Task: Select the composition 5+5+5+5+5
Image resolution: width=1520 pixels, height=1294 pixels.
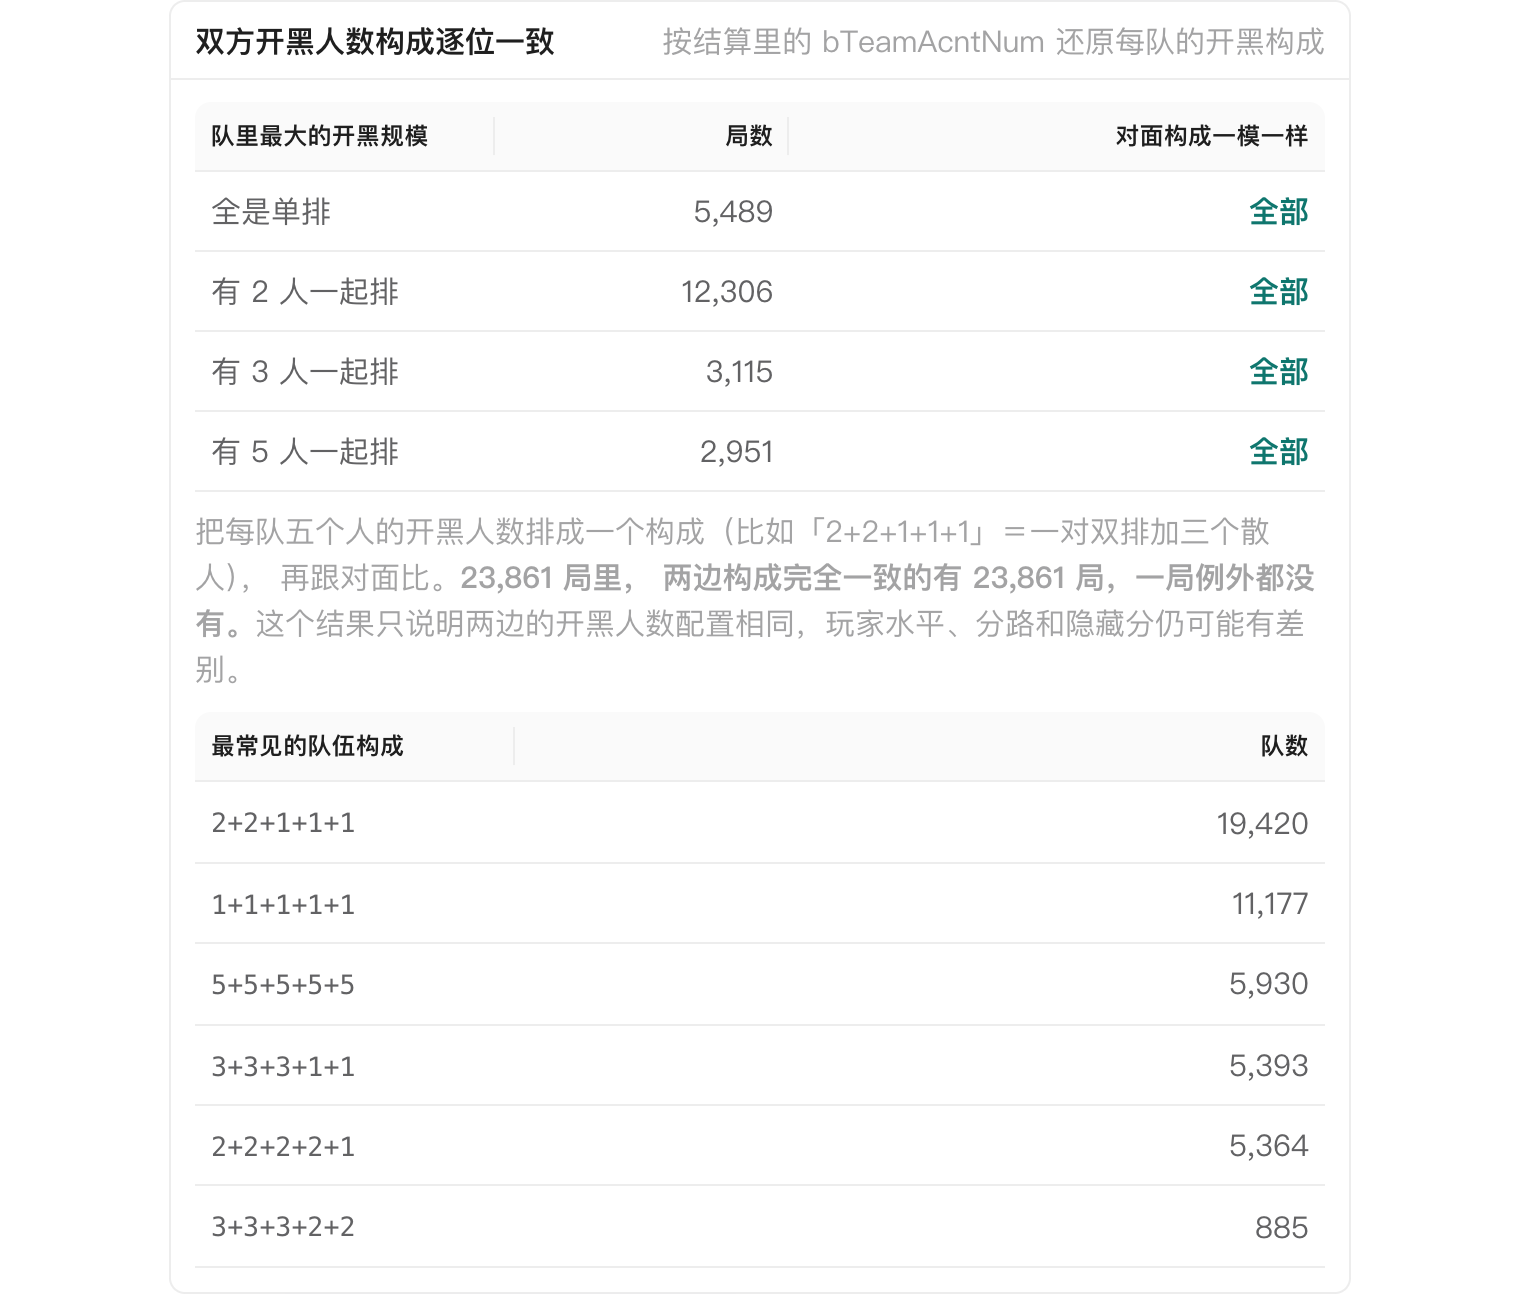Action: coord(283,984)
